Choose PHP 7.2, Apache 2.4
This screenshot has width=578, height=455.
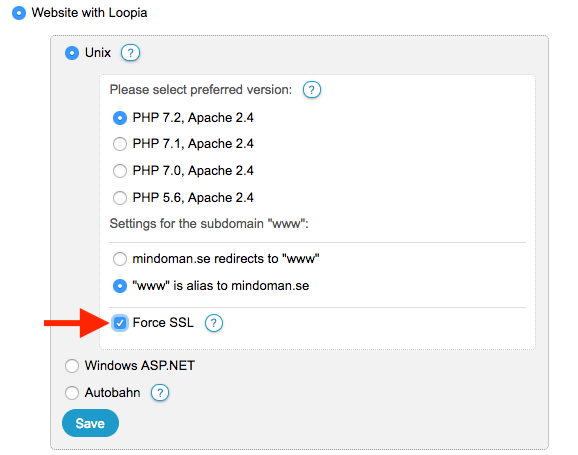(x=120, y=118)
